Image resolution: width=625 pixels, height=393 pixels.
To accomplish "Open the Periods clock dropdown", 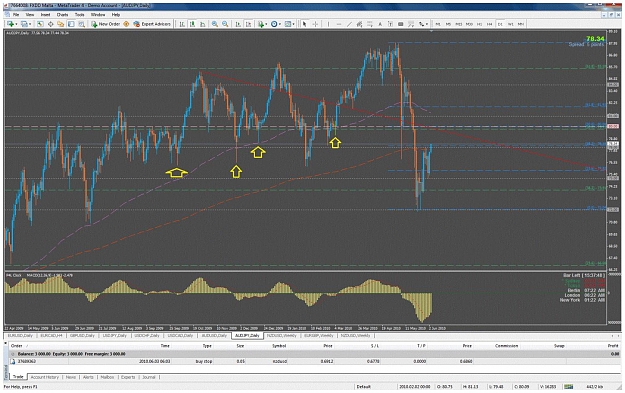I will click(276, 24).
